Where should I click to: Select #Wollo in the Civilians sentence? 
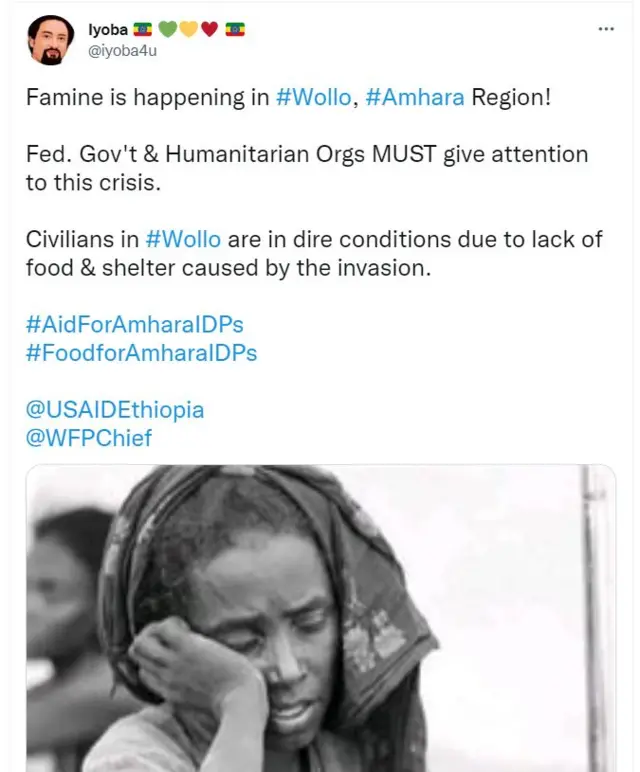click(x=184, y=240)
